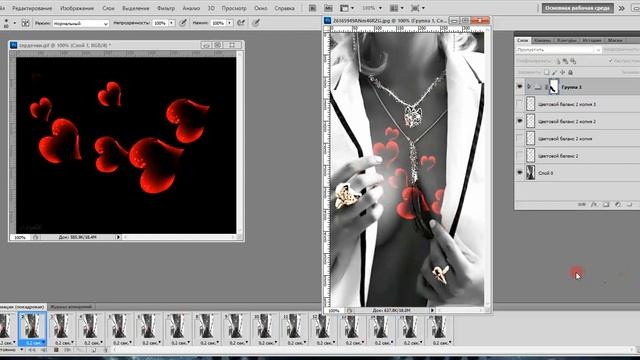The width and height of the screenshot is (640, 360).
Task: Open the looping options dropdown
Action: point(22,350)
